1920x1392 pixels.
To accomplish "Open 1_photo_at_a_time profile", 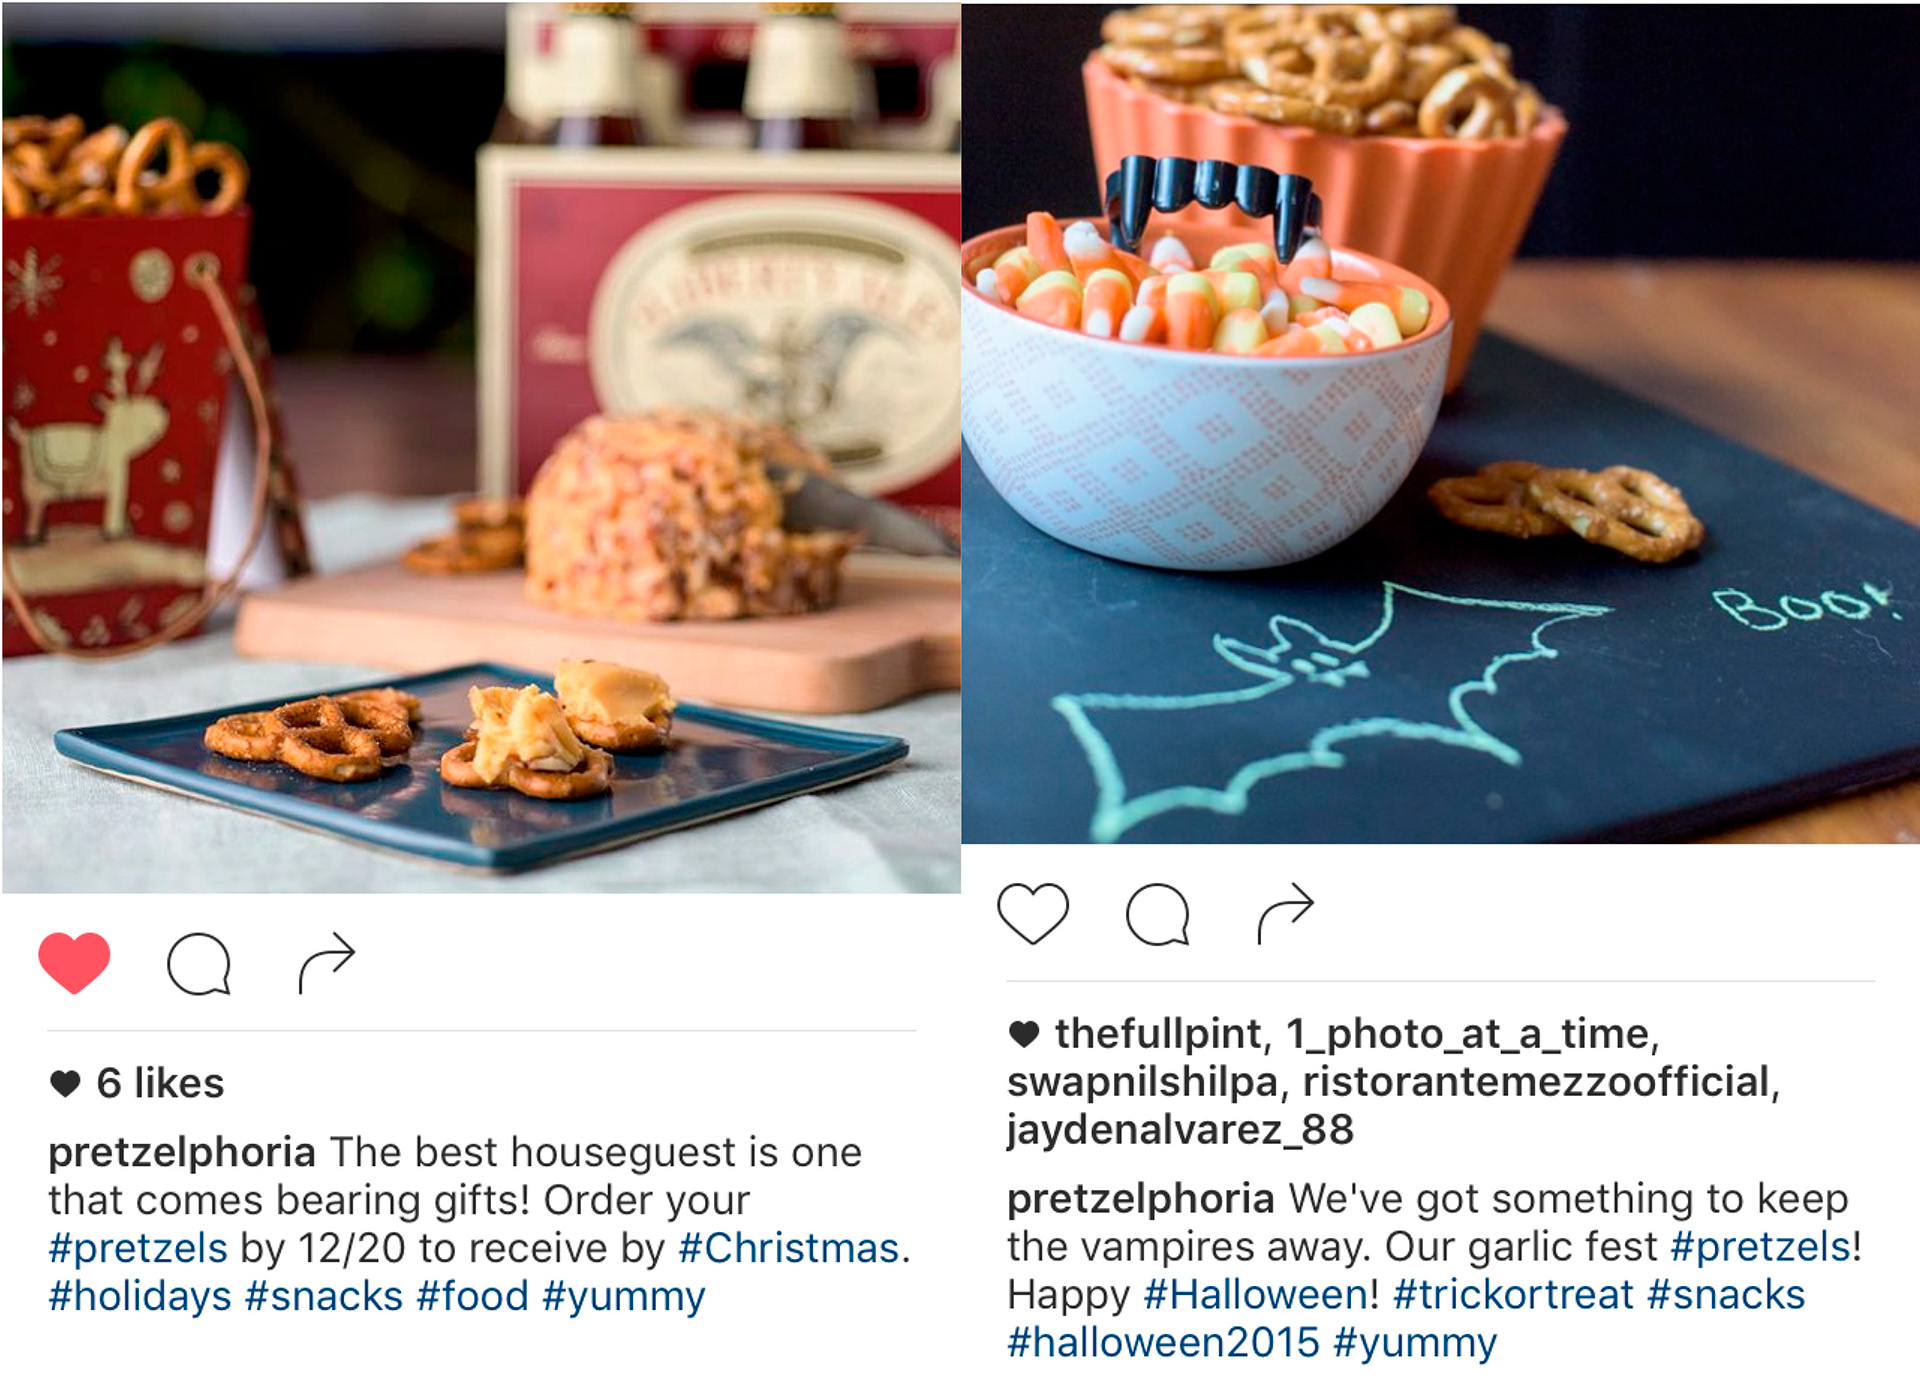I will [1467, 1033].
